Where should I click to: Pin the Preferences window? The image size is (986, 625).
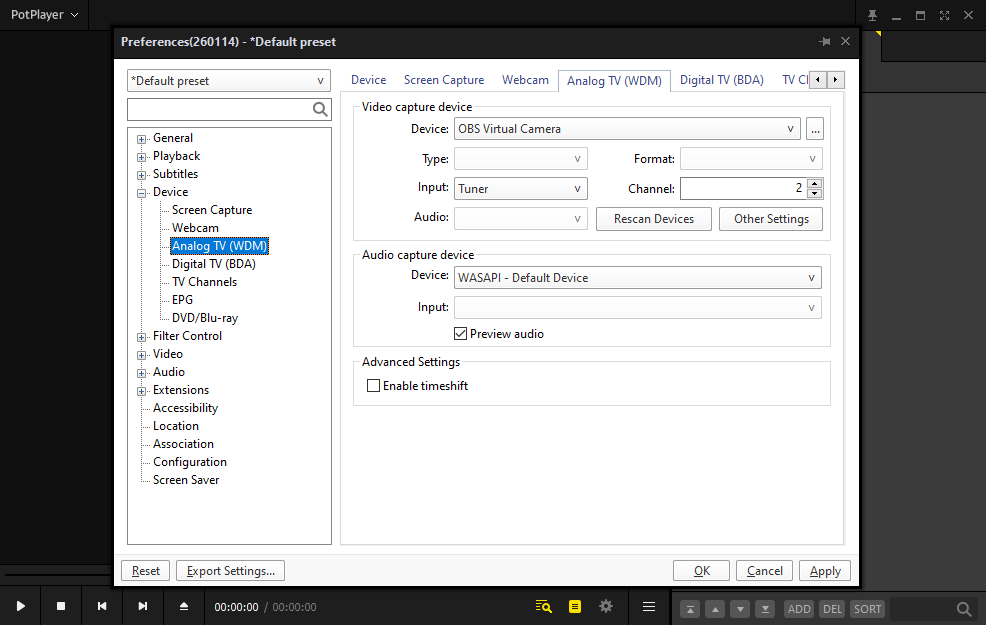(824, 41)
